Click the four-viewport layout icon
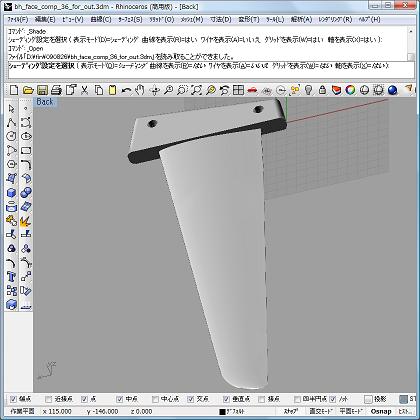The height and width of the screenshot is (420, 420). pyautogui.click(x=238, y=90)
